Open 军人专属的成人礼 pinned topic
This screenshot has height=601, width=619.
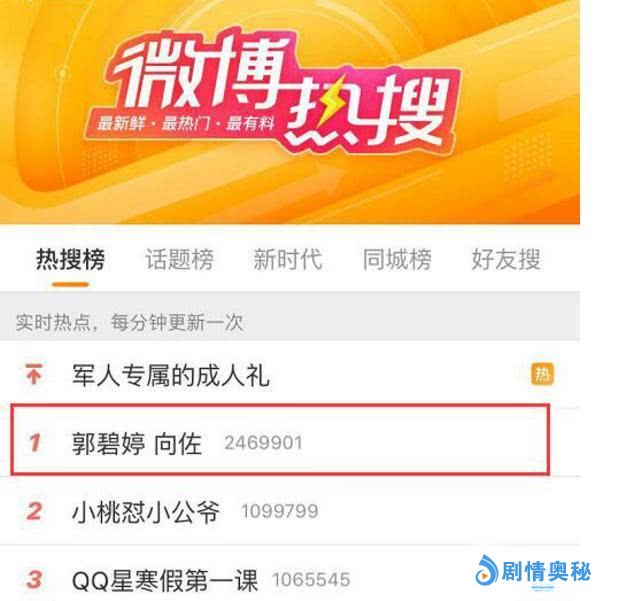[x=171, y=375]
